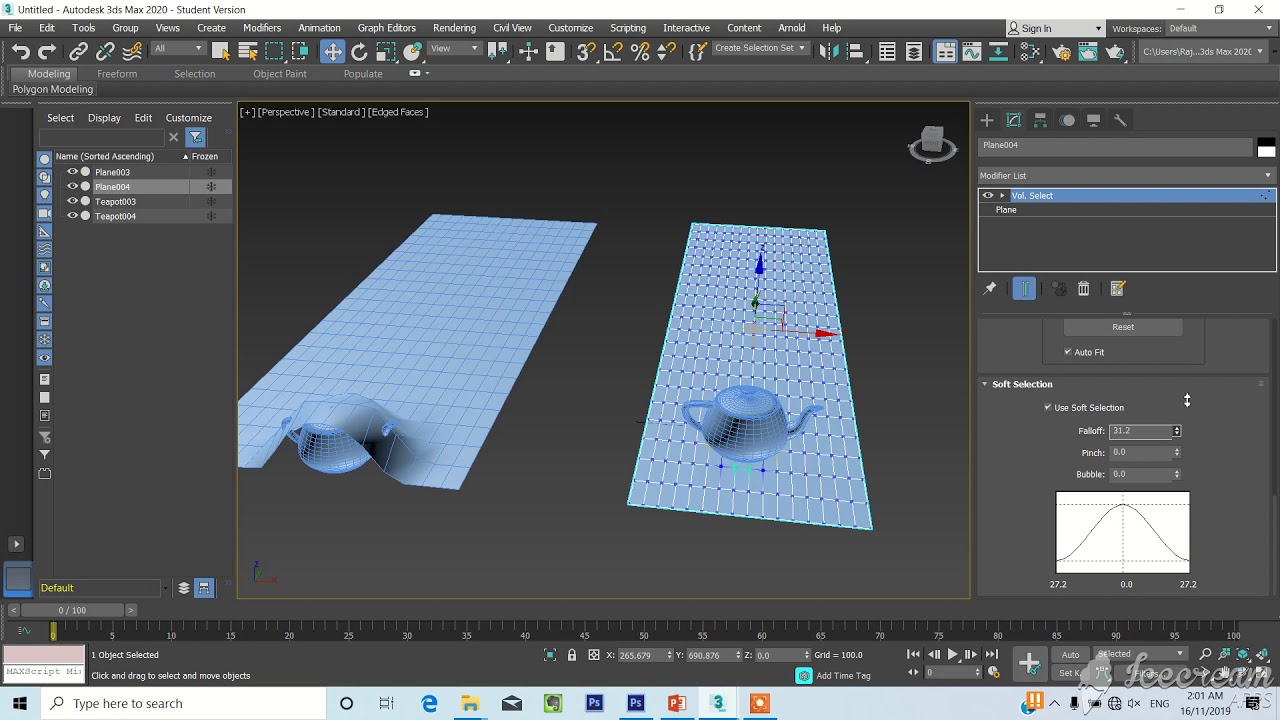Switch to the Object Paint ribbon tab

tap(280, 74)
